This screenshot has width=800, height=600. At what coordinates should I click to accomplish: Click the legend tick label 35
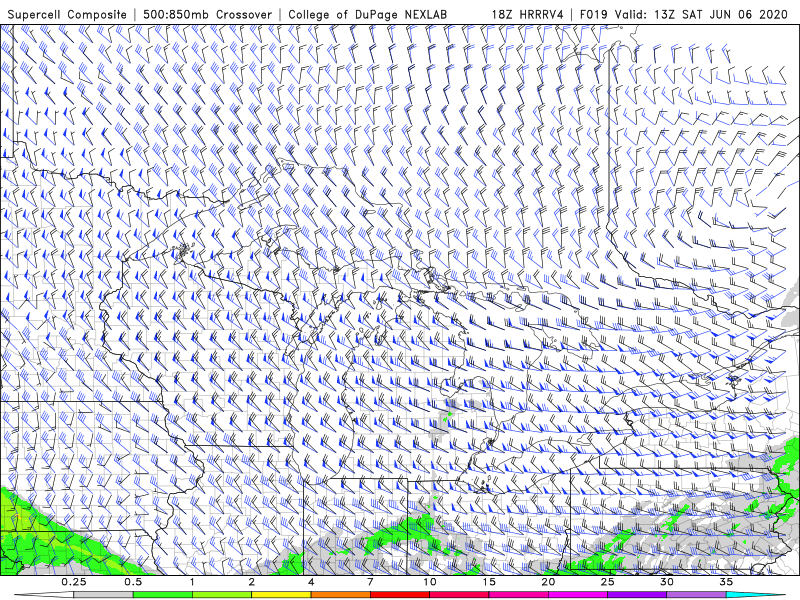tap(727, 582)
